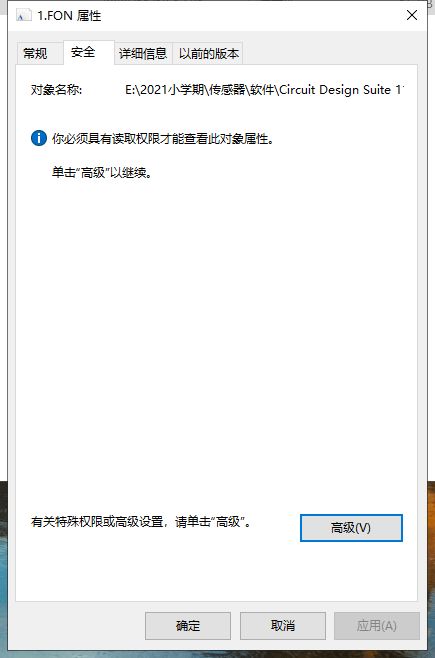Click the blue information icon
The image size is (435, 658).
(x=39, y=138)
